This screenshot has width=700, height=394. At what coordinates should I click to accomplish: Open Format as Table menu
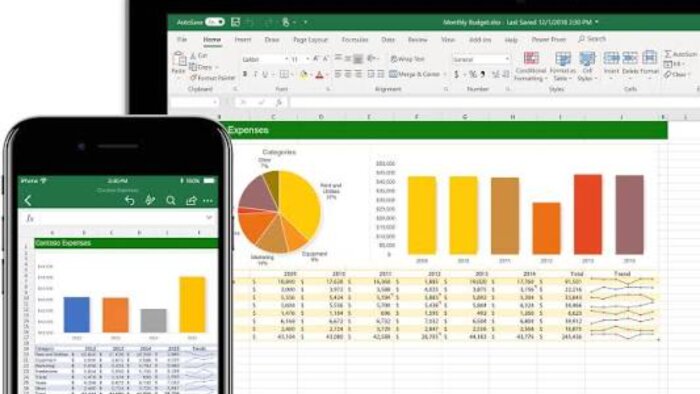(562, 66)
